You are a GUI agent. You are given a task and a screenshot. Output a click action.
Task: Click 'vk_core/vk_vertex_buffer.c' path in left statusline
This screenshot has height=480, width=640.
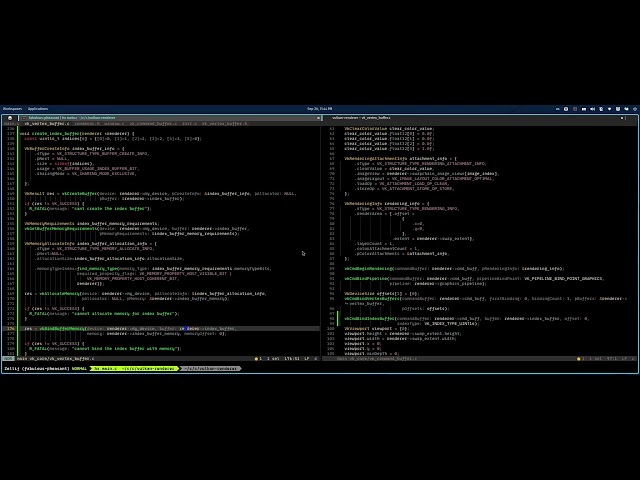tap(62, 359)
